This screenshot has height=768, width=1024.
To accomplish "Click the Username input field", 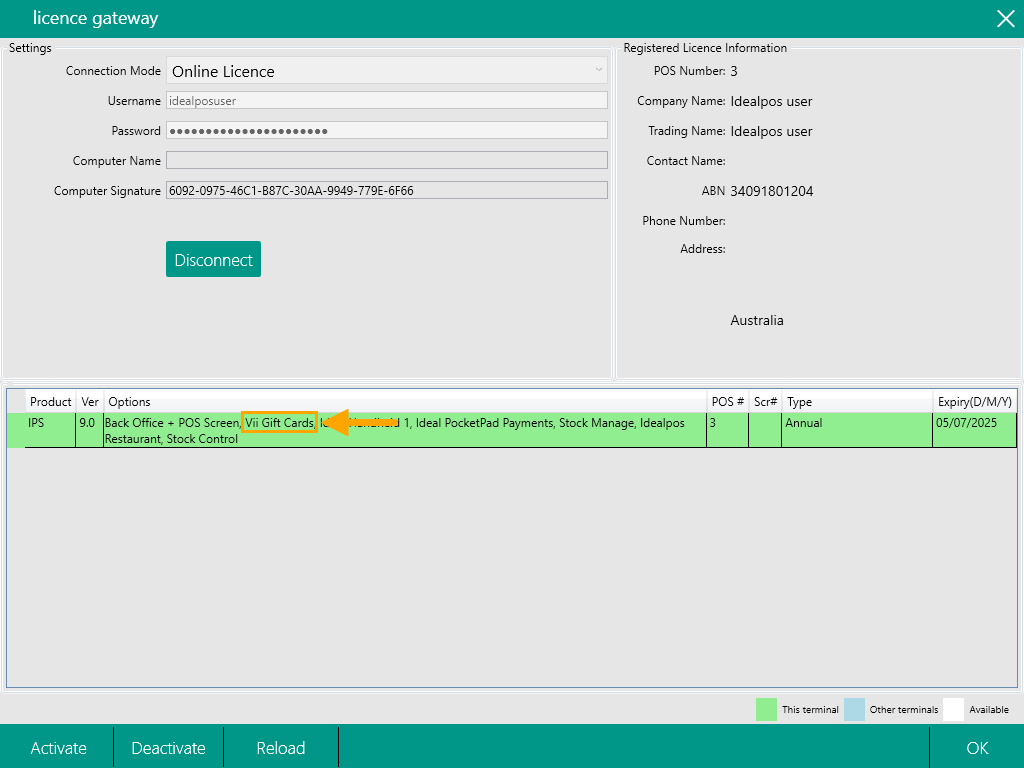I will [387, 101].
